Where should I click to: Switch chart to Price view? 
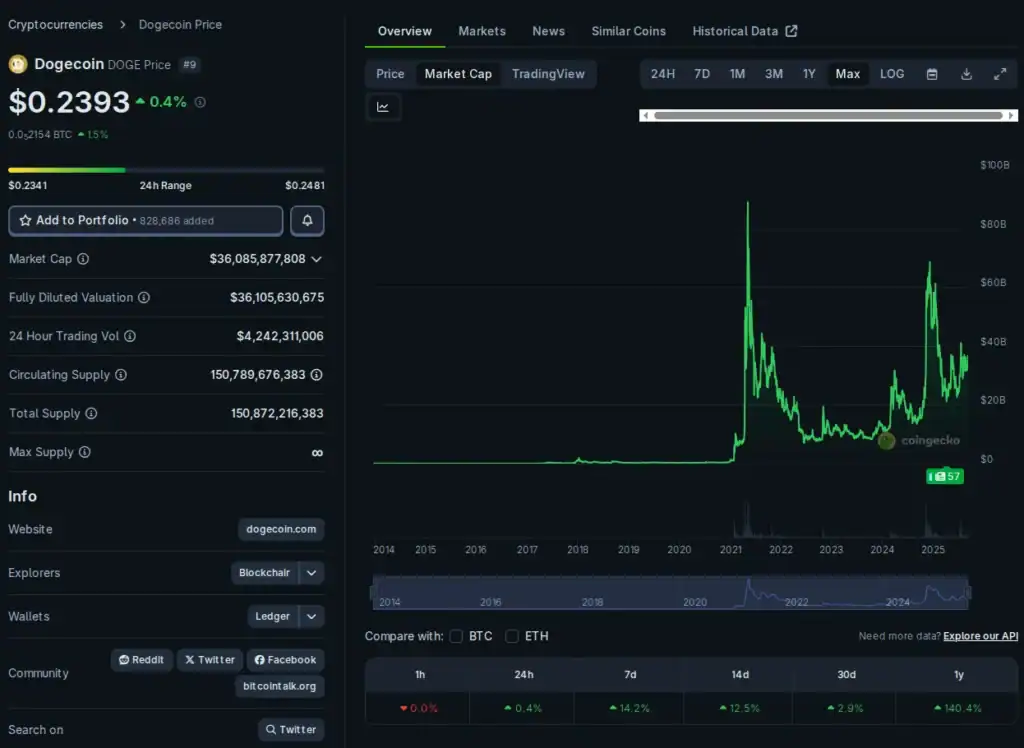(390, 74)
